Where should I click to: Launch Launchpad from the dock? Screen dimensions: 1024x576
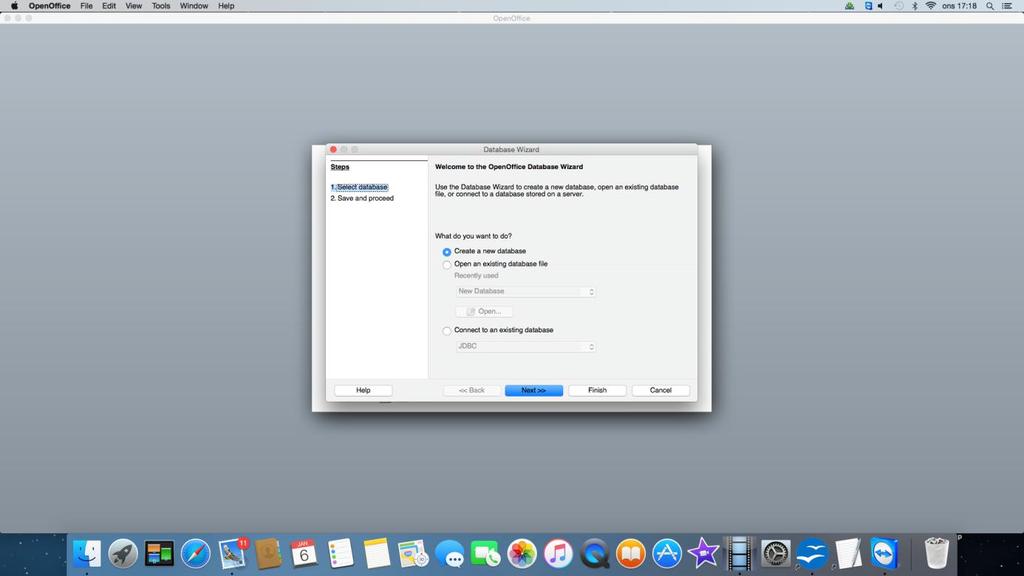pos(123,554)
